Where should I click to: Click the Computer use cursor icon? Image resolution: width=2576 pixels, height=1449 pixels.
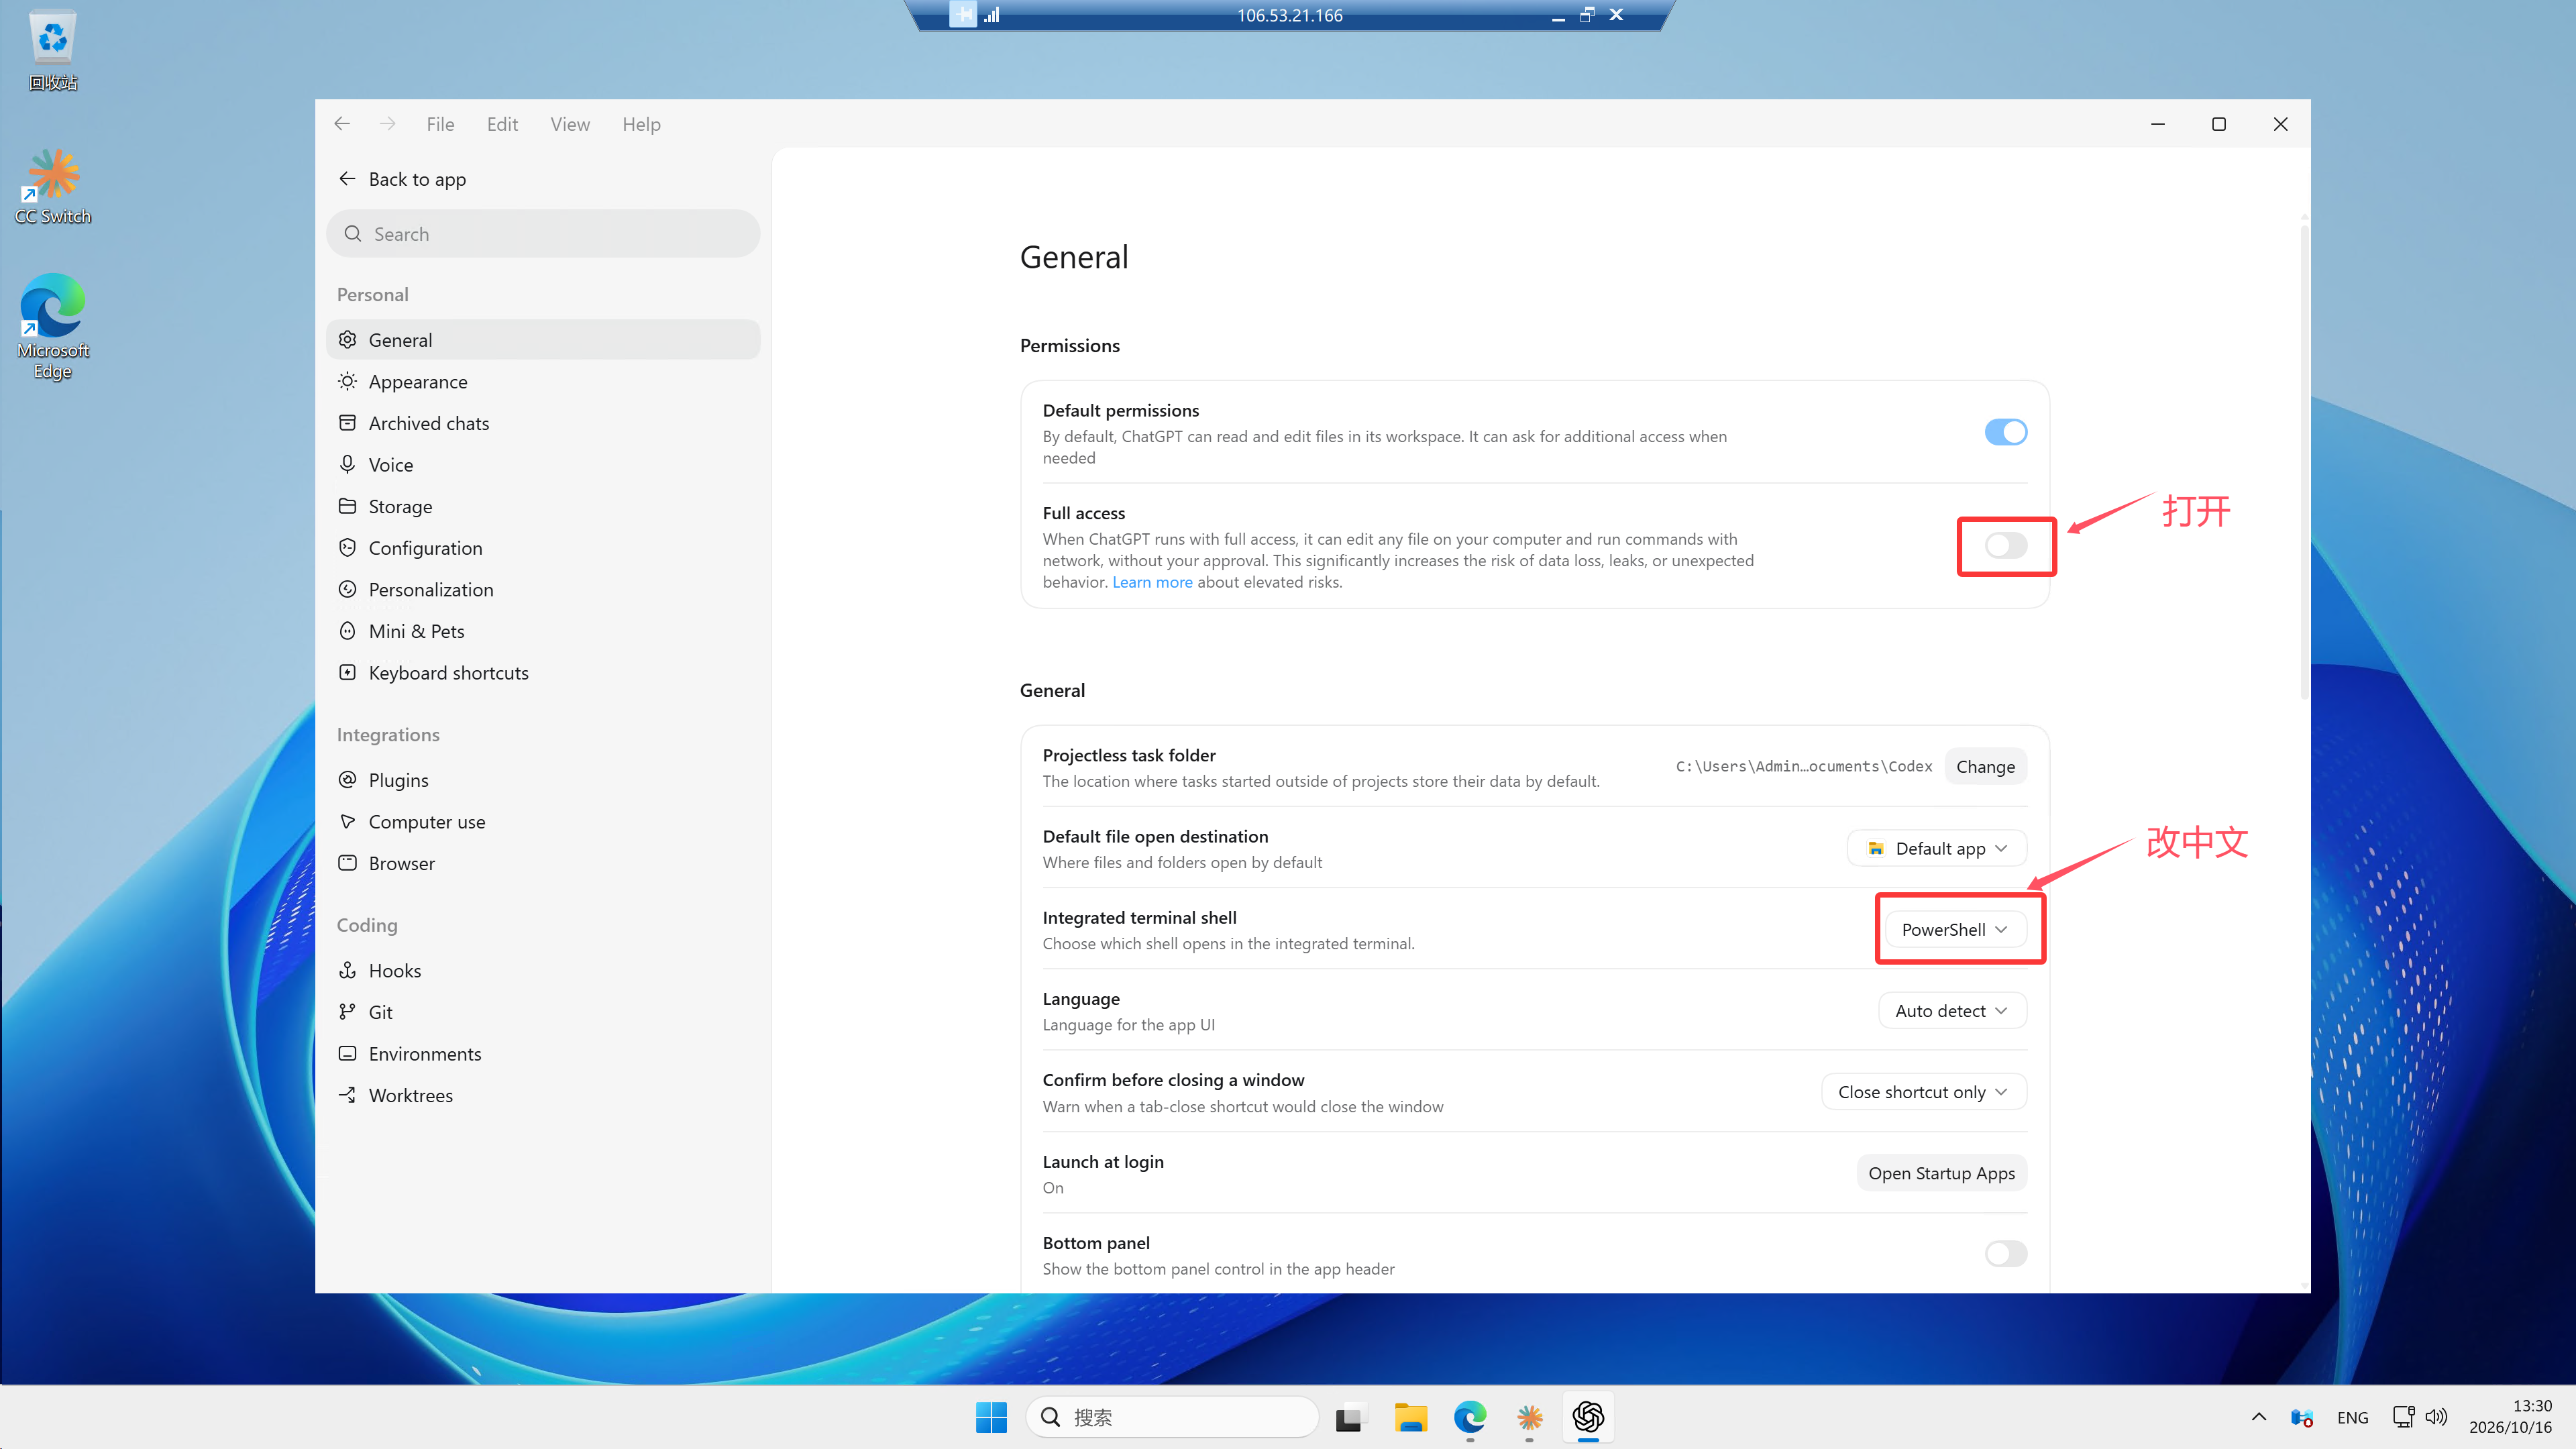pos(347,821)
